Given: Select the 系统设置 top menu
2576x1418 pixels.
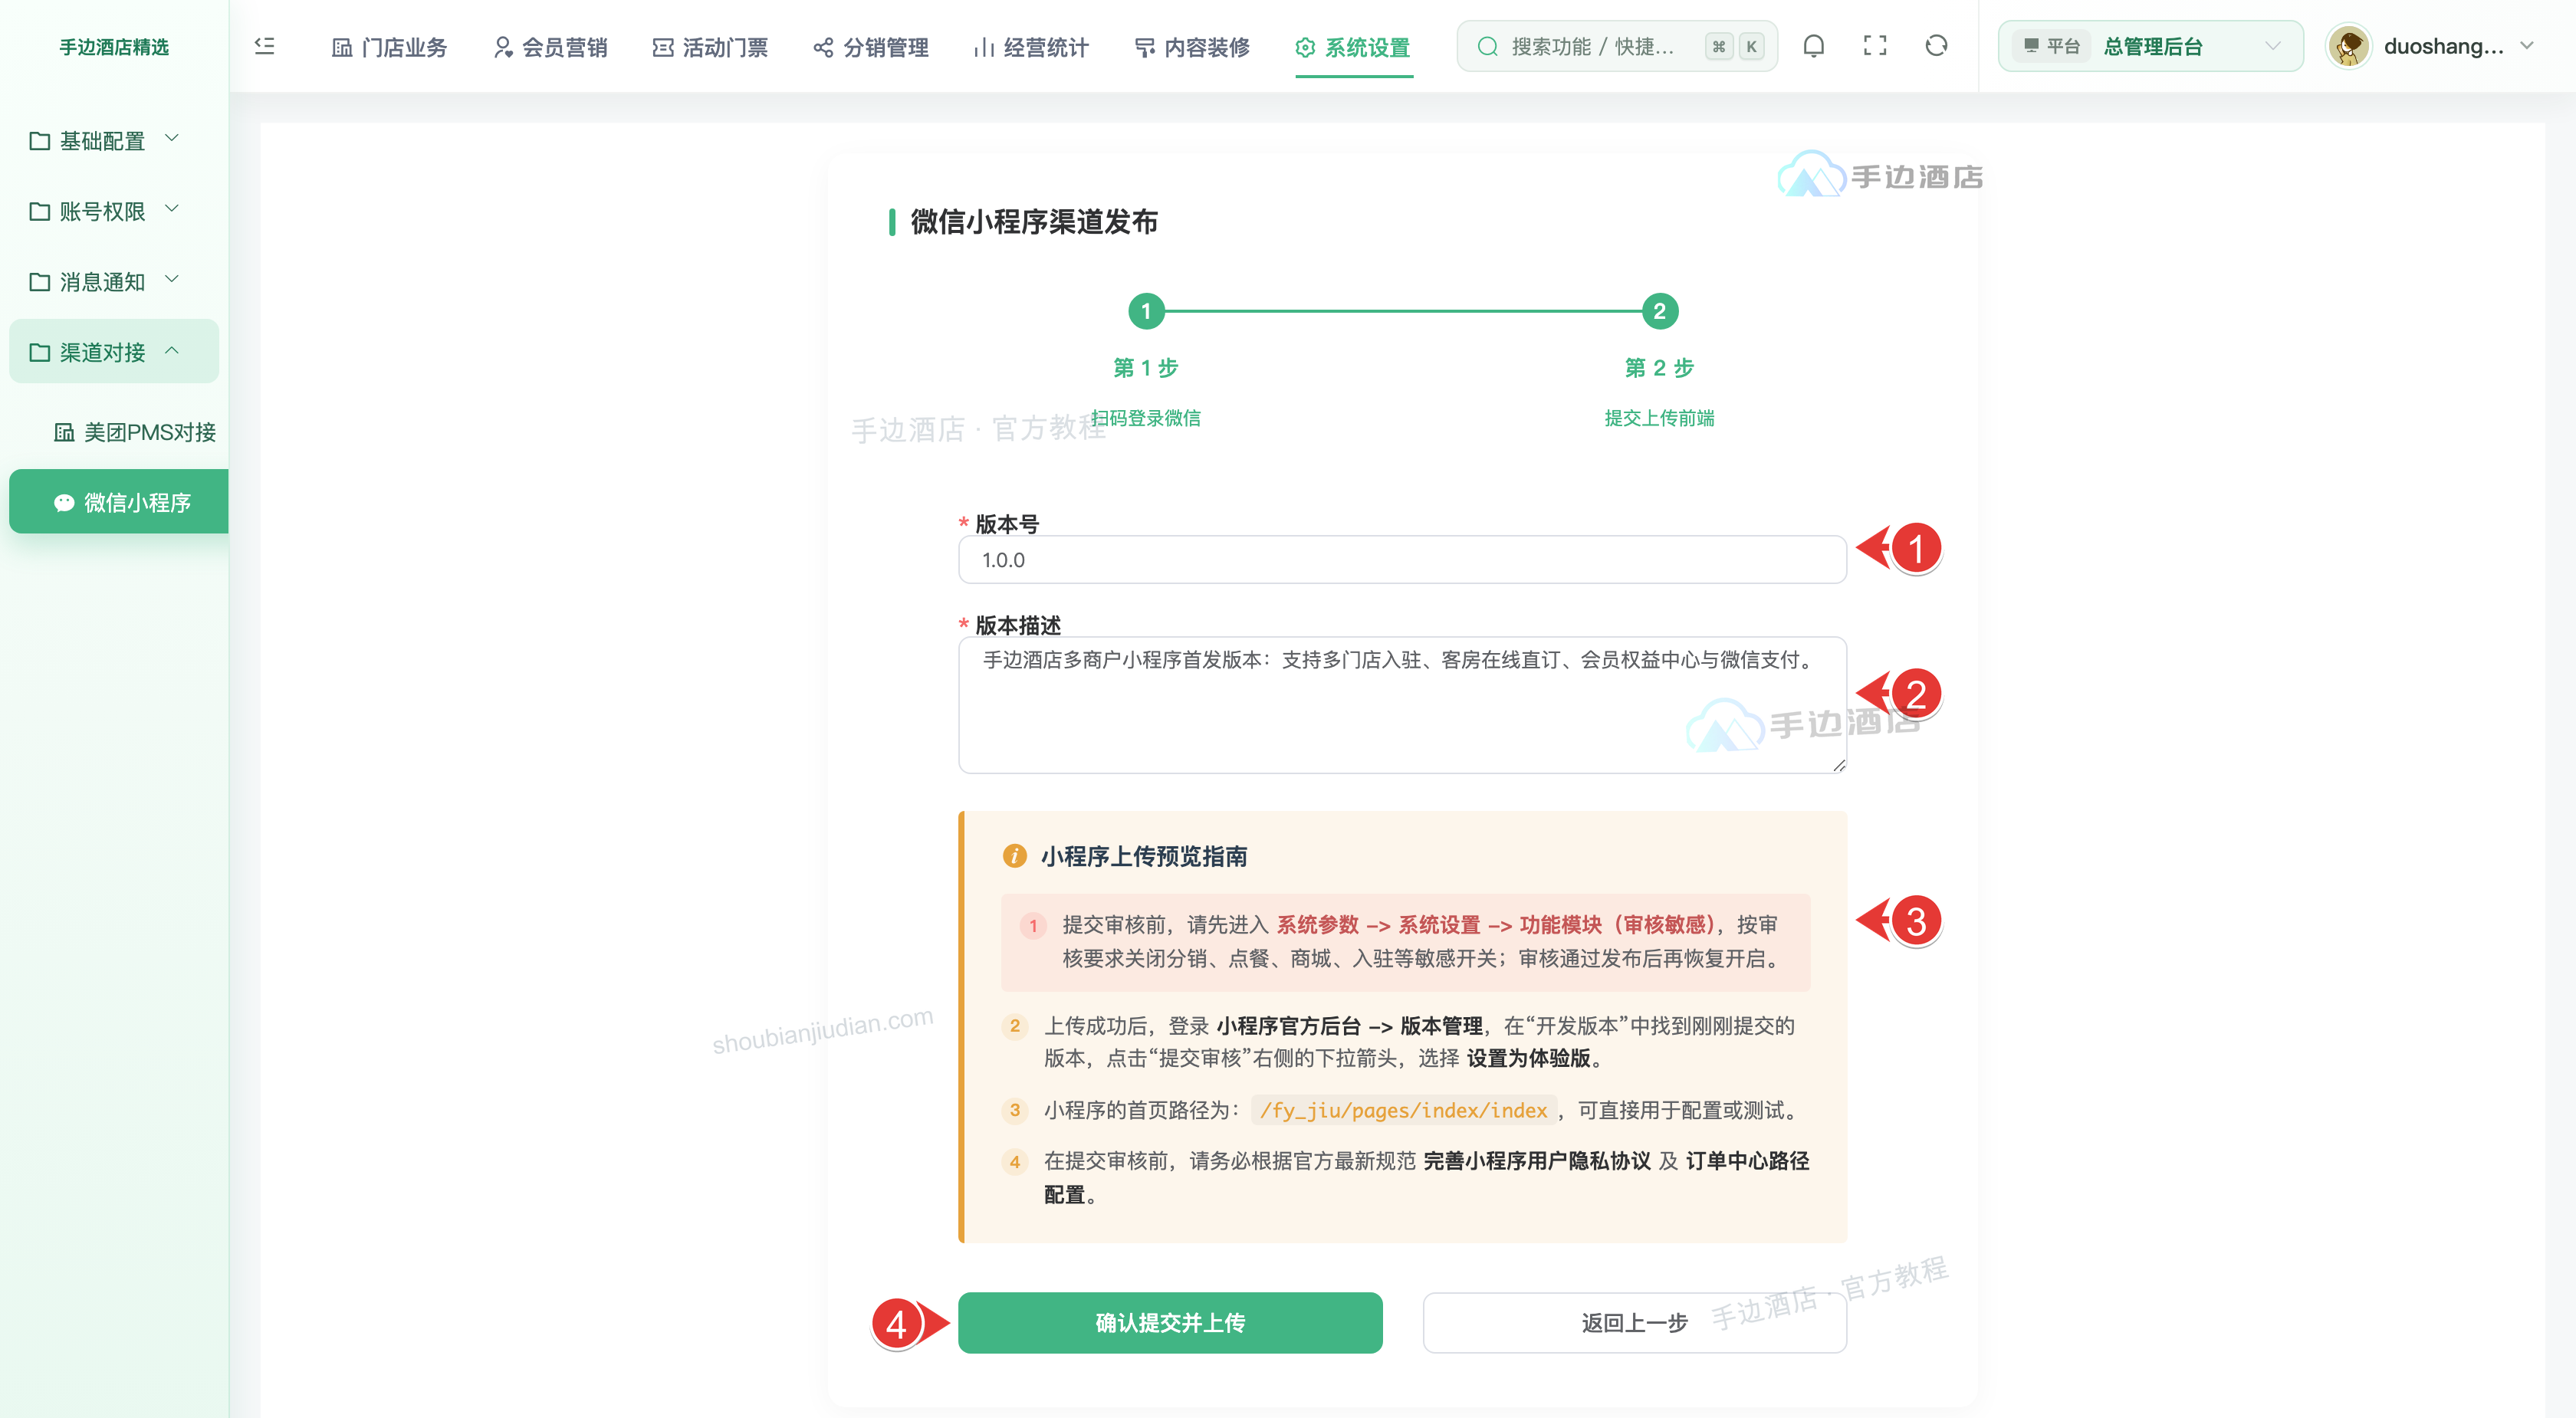Looking at the screenshot, I should pos(1353,47).
